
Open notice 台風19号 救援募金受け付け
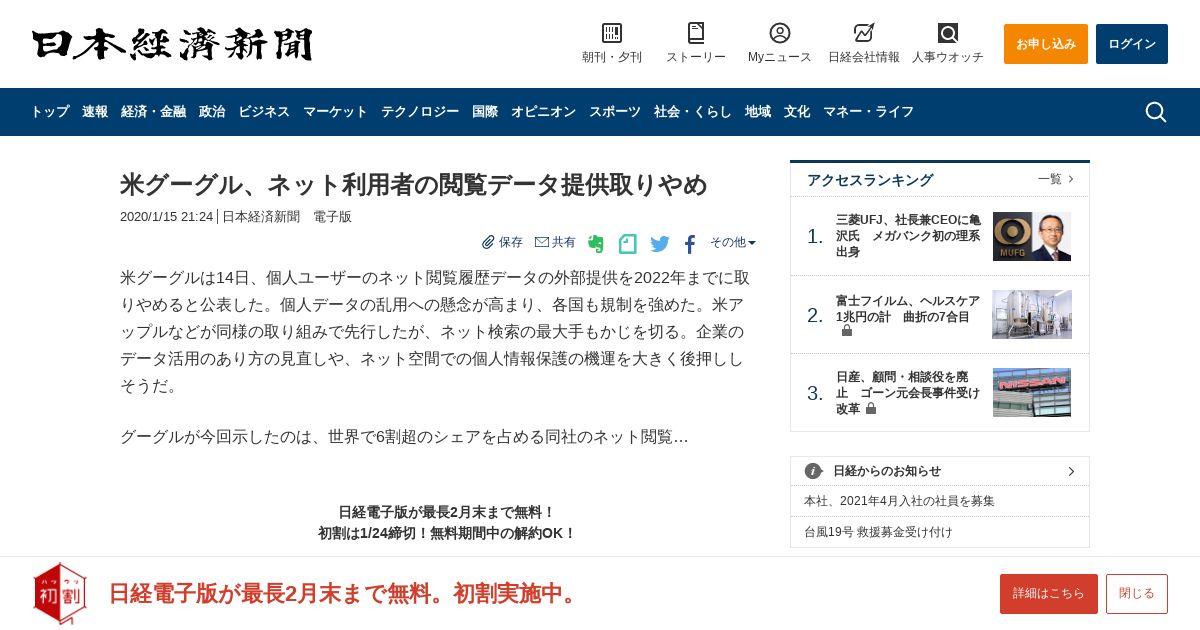878,532
